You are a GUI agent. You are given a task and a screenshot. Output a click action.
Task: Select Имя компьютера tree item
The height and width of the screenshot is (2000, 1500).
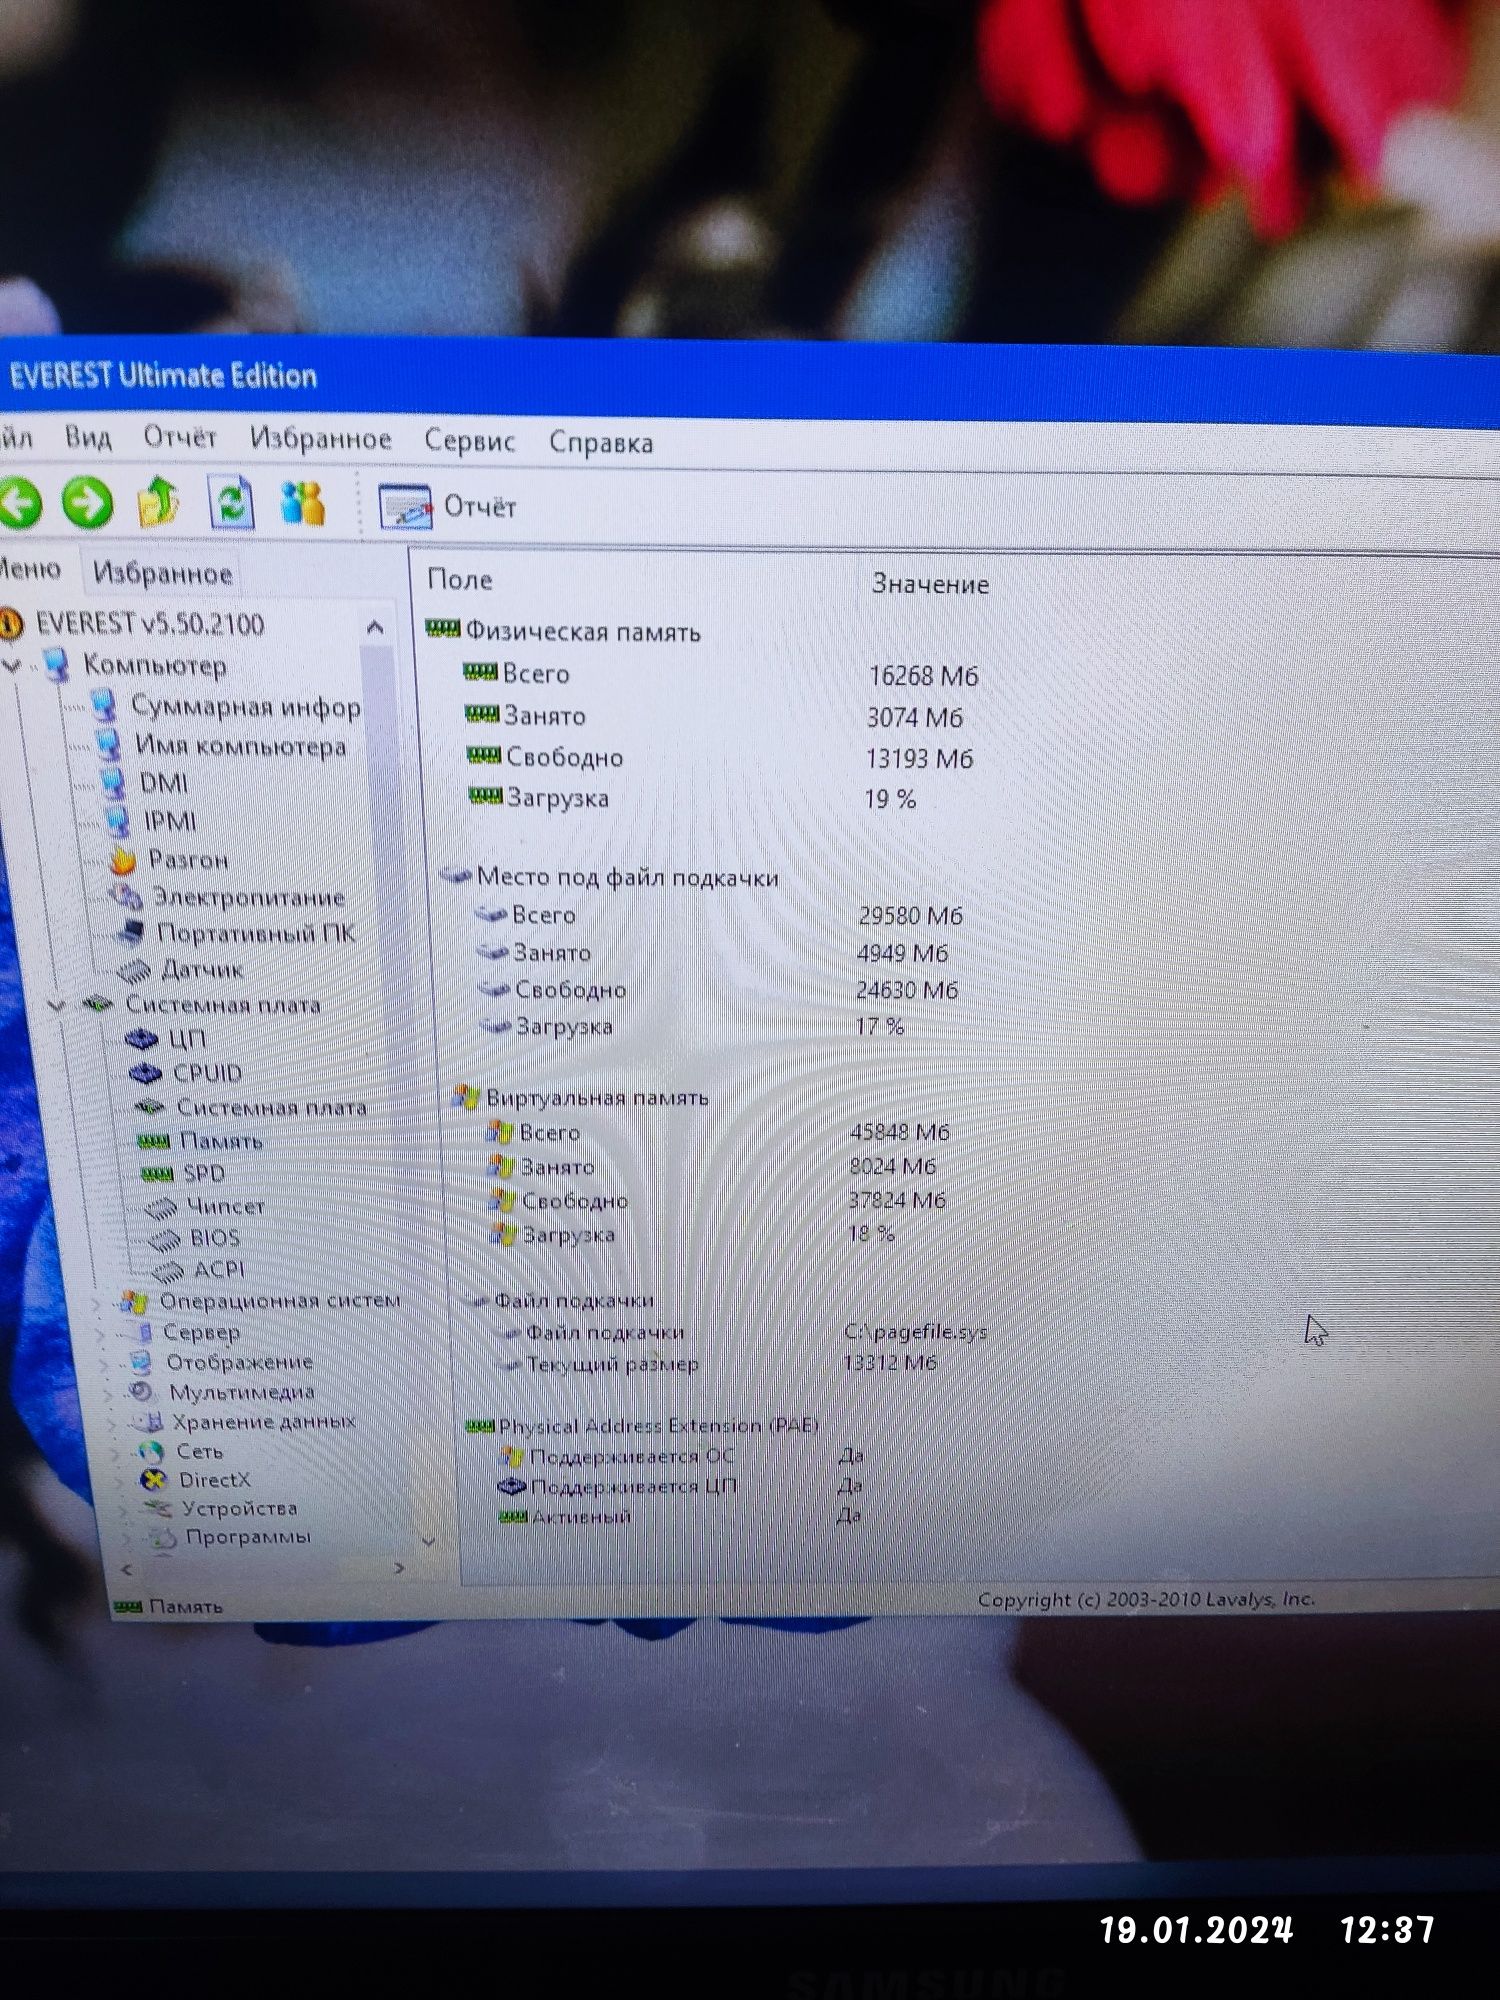click(241, 746)
